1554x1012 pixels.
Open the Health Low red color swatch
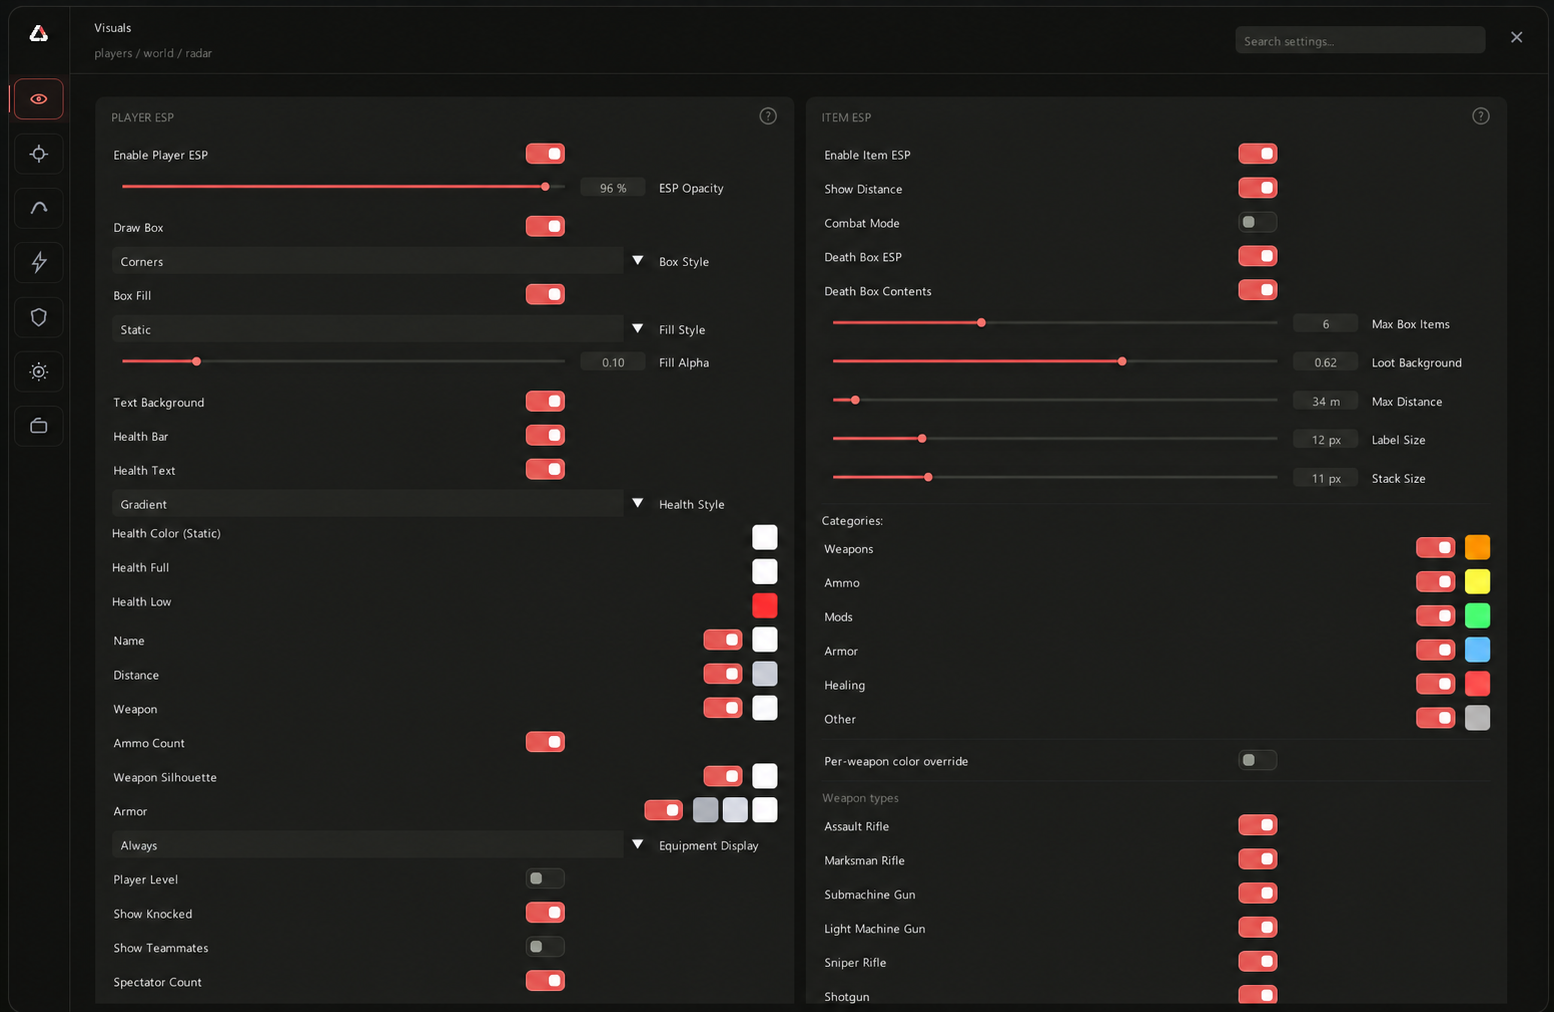point(765,605)
